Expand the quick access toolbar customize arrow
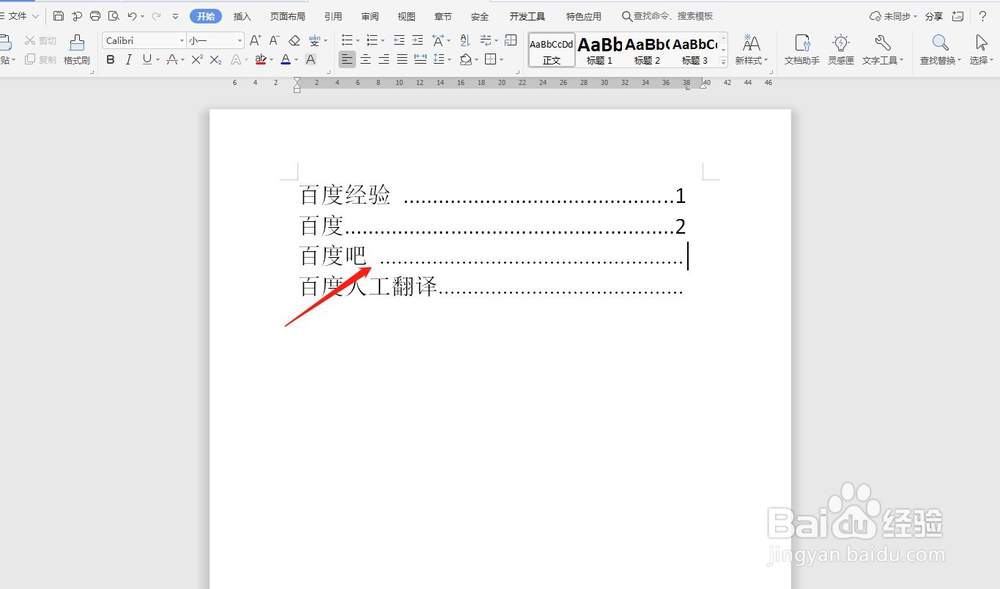Image resolution: width=1000 pixels, height=589 pixels. tap(175, 16)
